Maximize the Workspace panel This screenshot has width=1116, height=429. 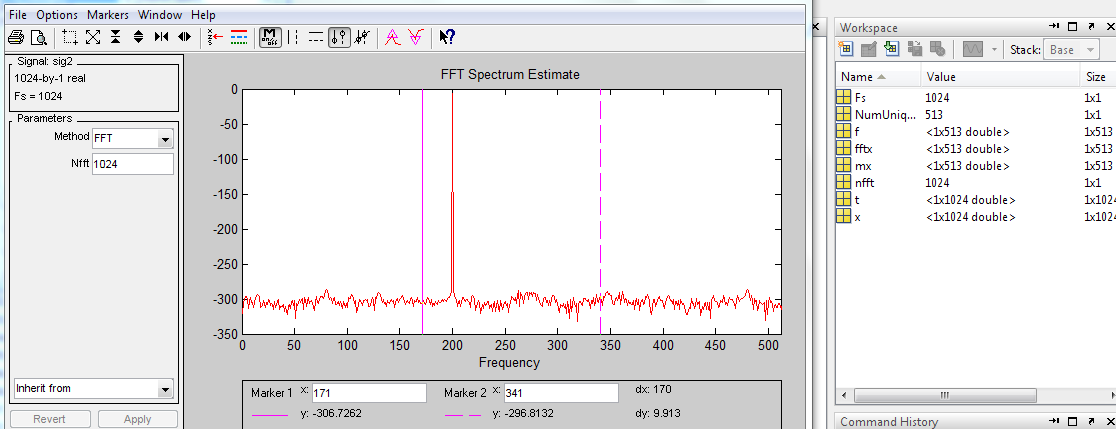(x=1073, y=27)
